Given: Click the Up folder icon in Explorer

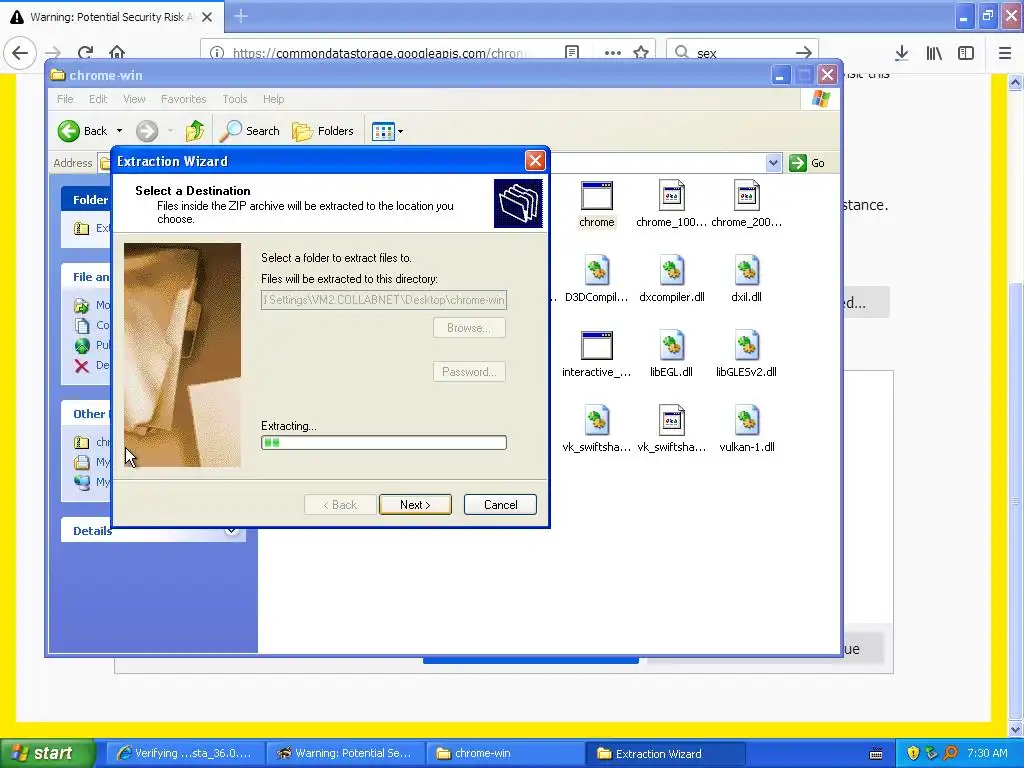Looking at the screenshot, I should (x=195, y=131).
